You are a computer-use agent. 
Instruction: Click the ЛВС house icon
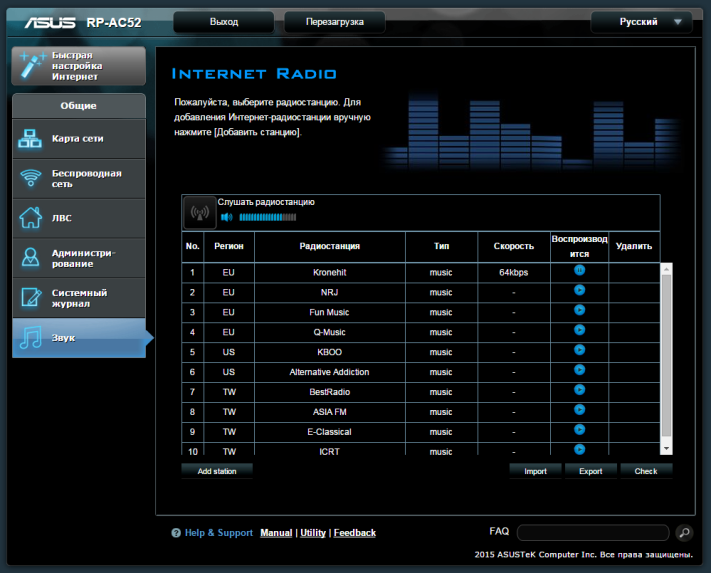(x=30, y=218)
